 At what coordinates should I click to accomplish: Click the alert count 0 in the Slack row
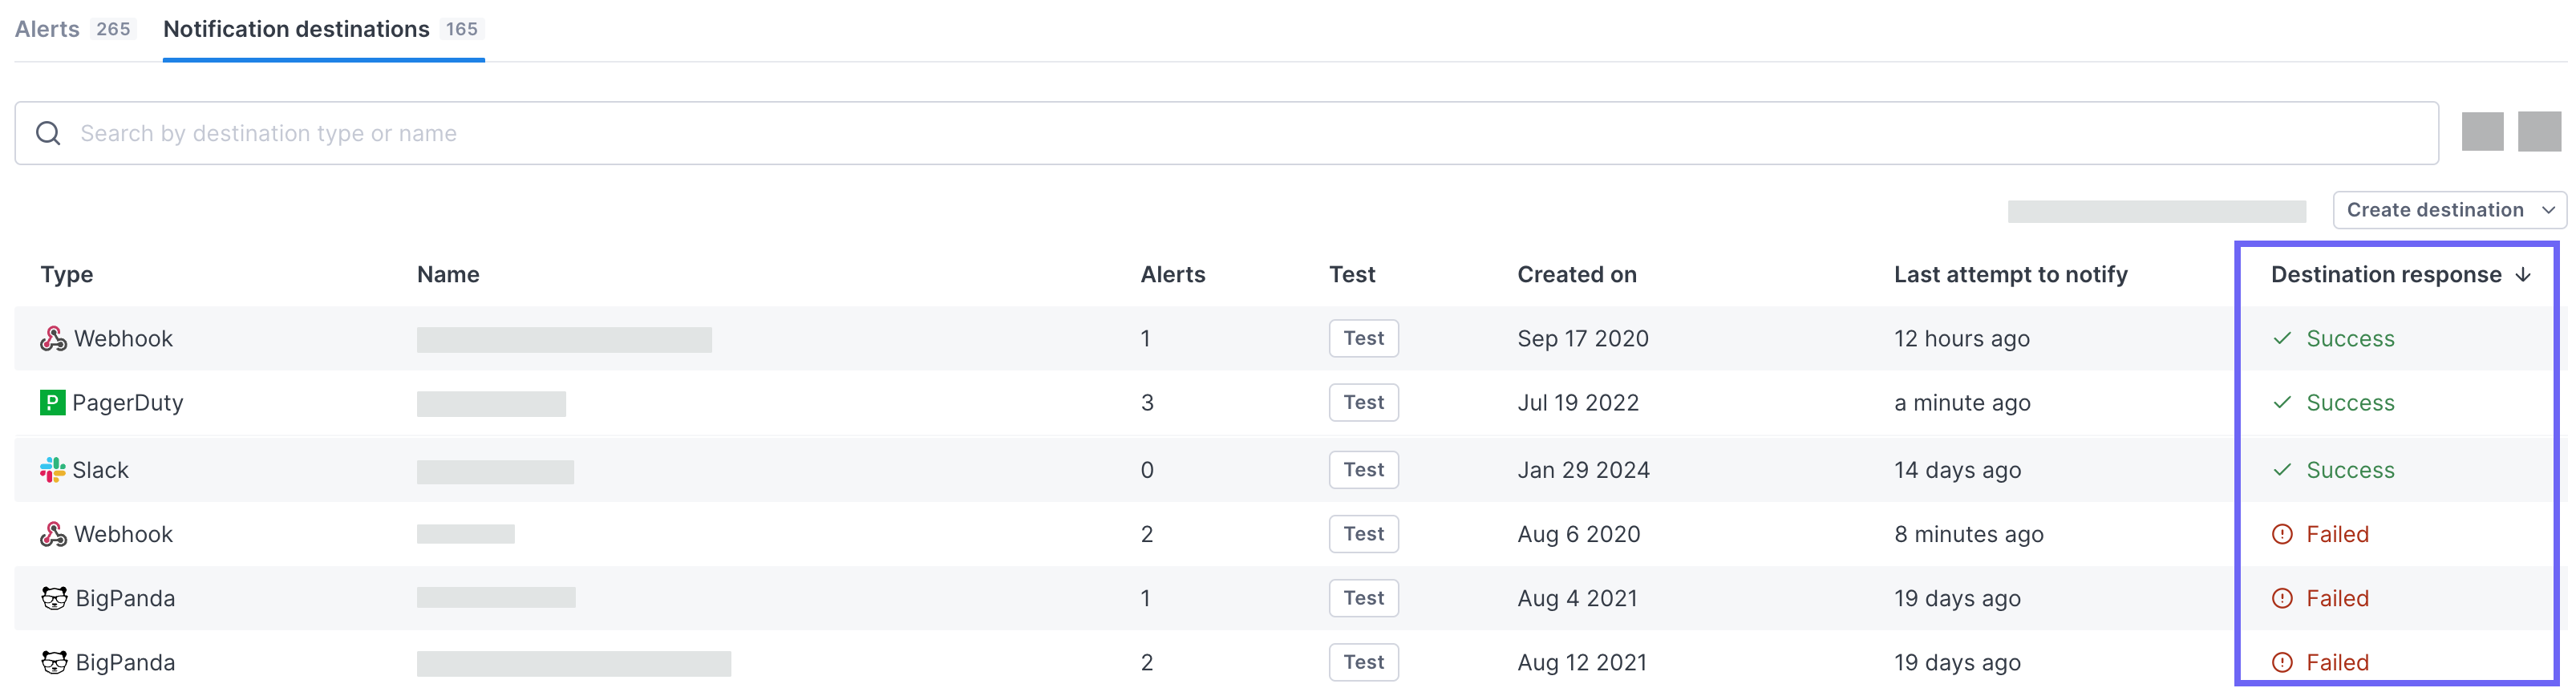[x=1147, y=469]
